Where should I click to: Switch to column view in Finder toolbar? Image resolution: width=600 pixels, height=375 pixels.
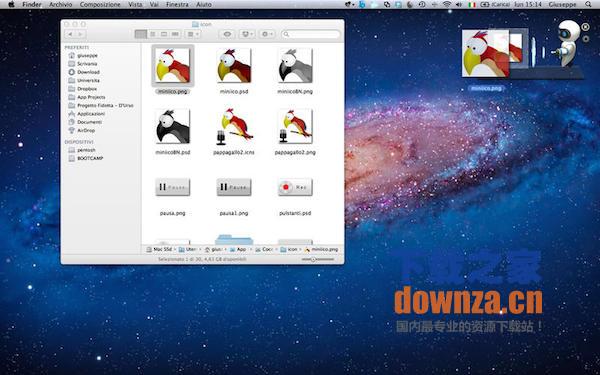click(x=164, y=34)
